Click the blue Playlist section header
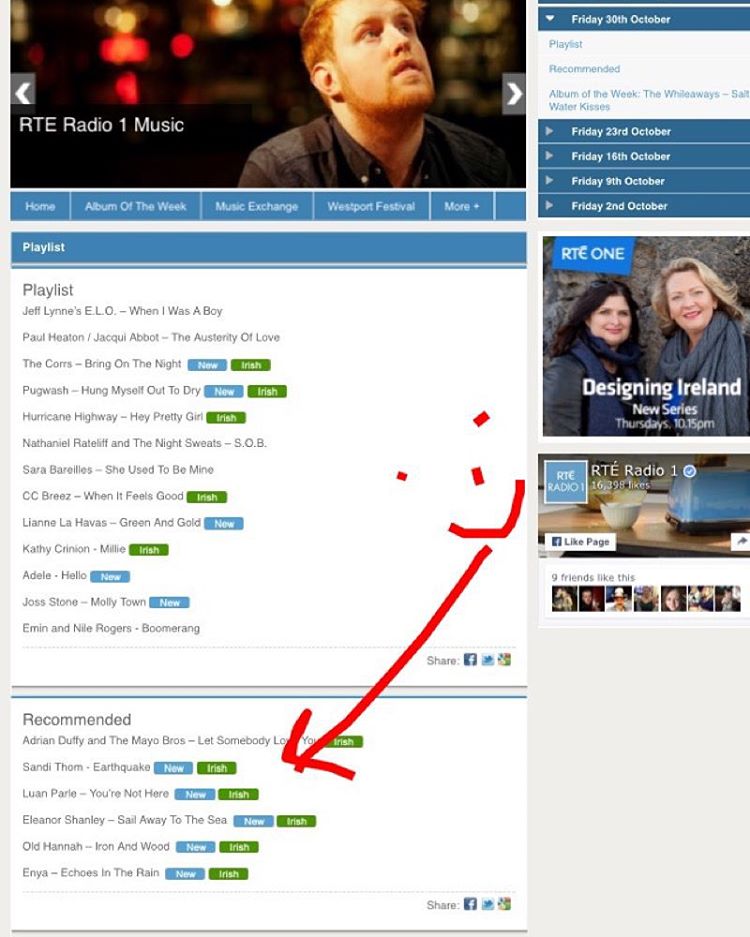 coord(268,247)
